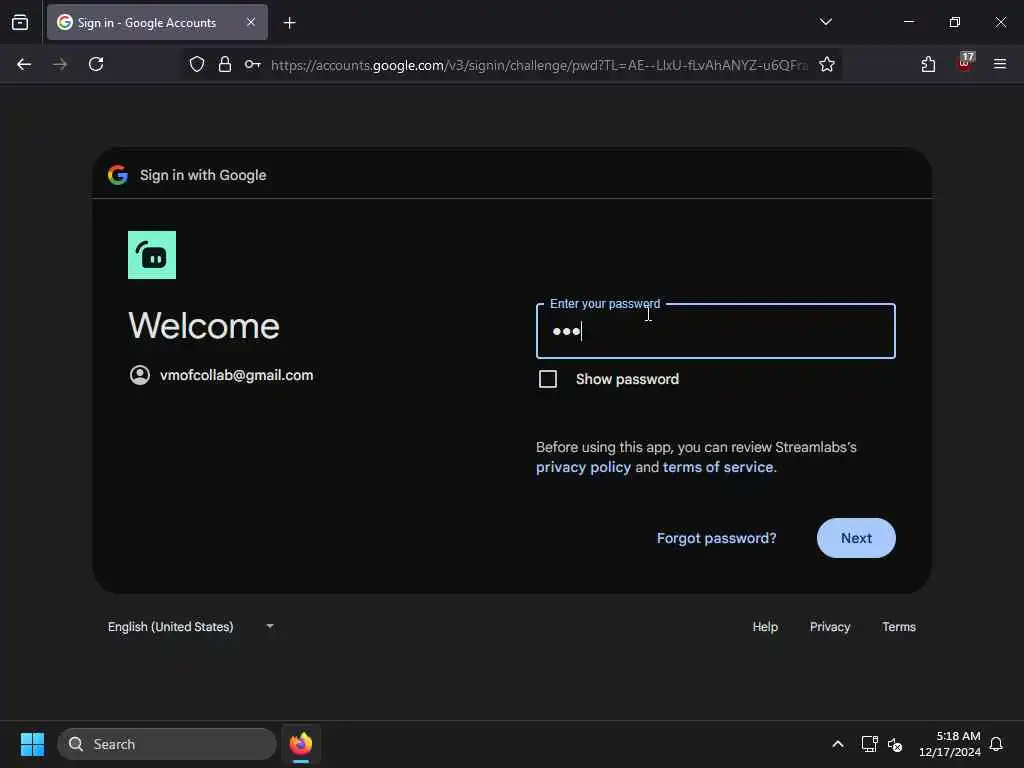Expand the English (United States) language dropdown
Screen dimensions: 1024x768
click(191, 627)
